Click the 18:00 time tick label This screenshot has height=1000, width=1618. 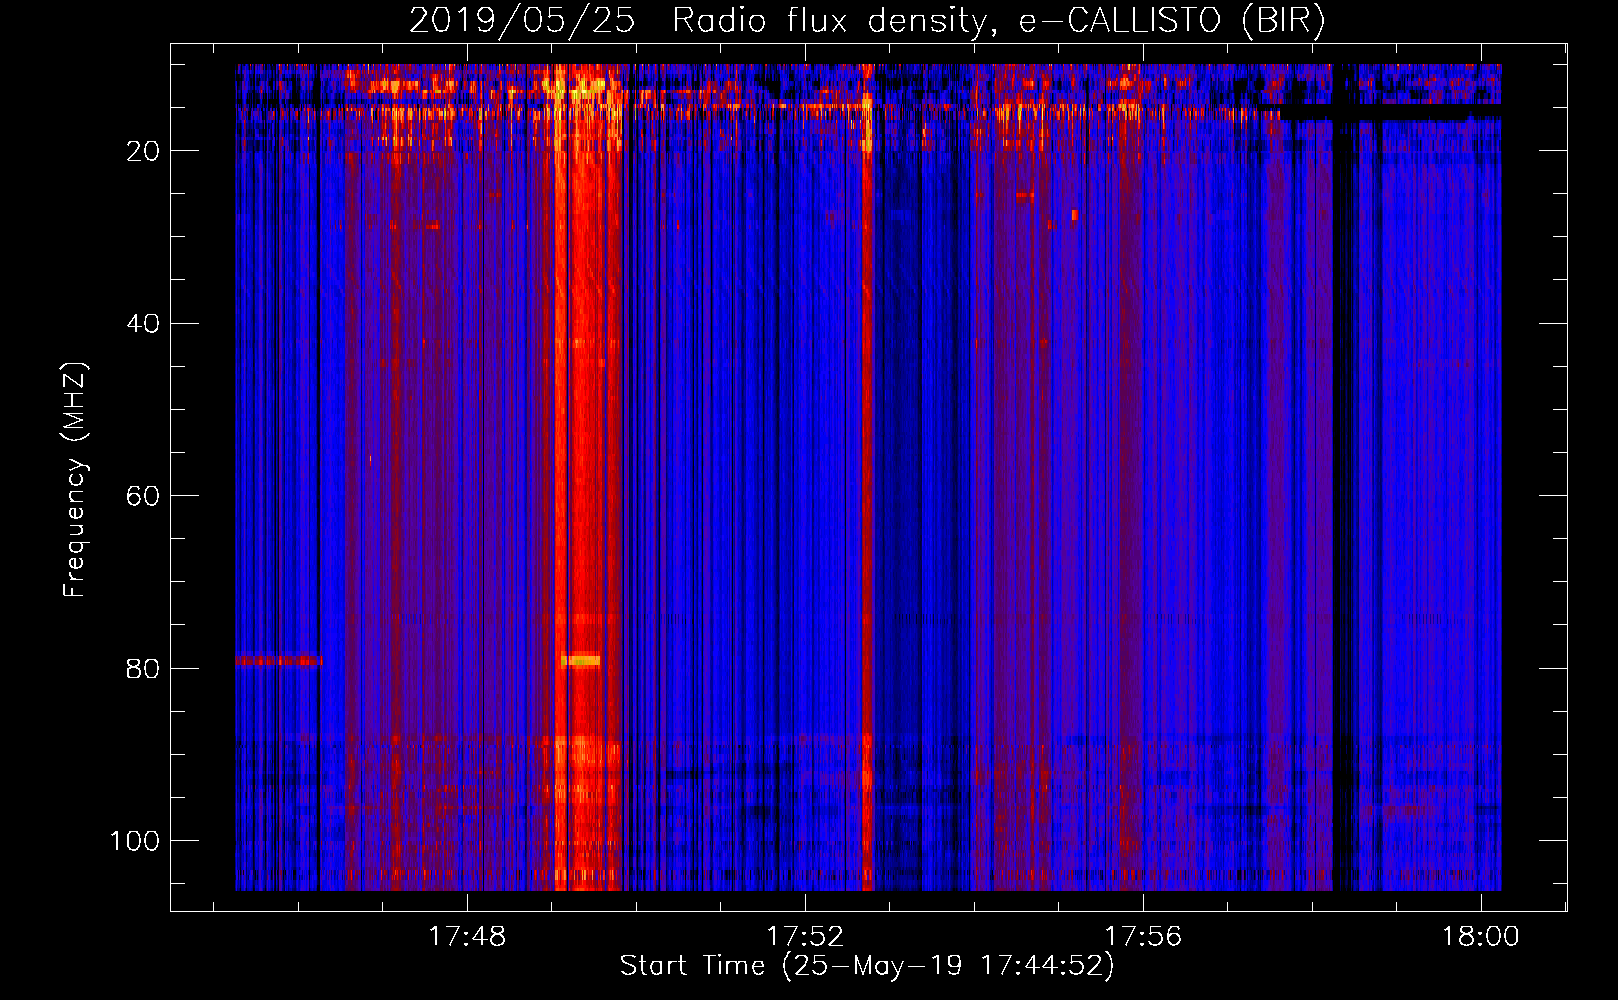[x=1480, y=936]
